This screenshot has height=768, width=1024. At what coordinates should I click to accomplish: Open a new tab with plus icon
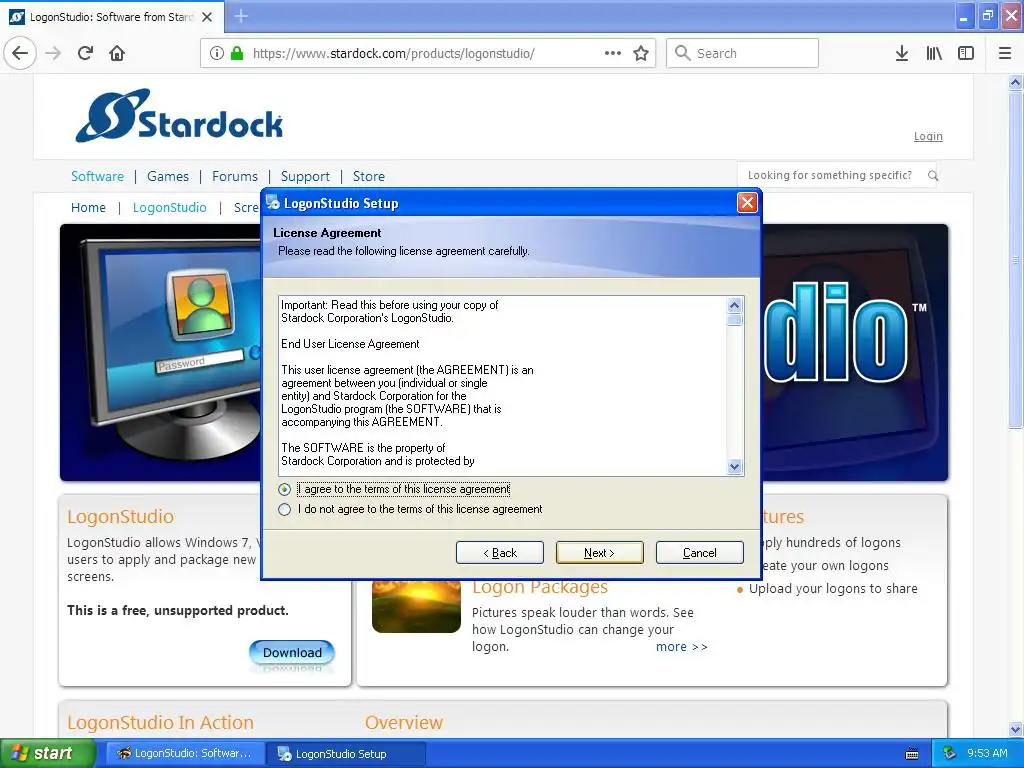pyautogui.click(x=241, y=16)
